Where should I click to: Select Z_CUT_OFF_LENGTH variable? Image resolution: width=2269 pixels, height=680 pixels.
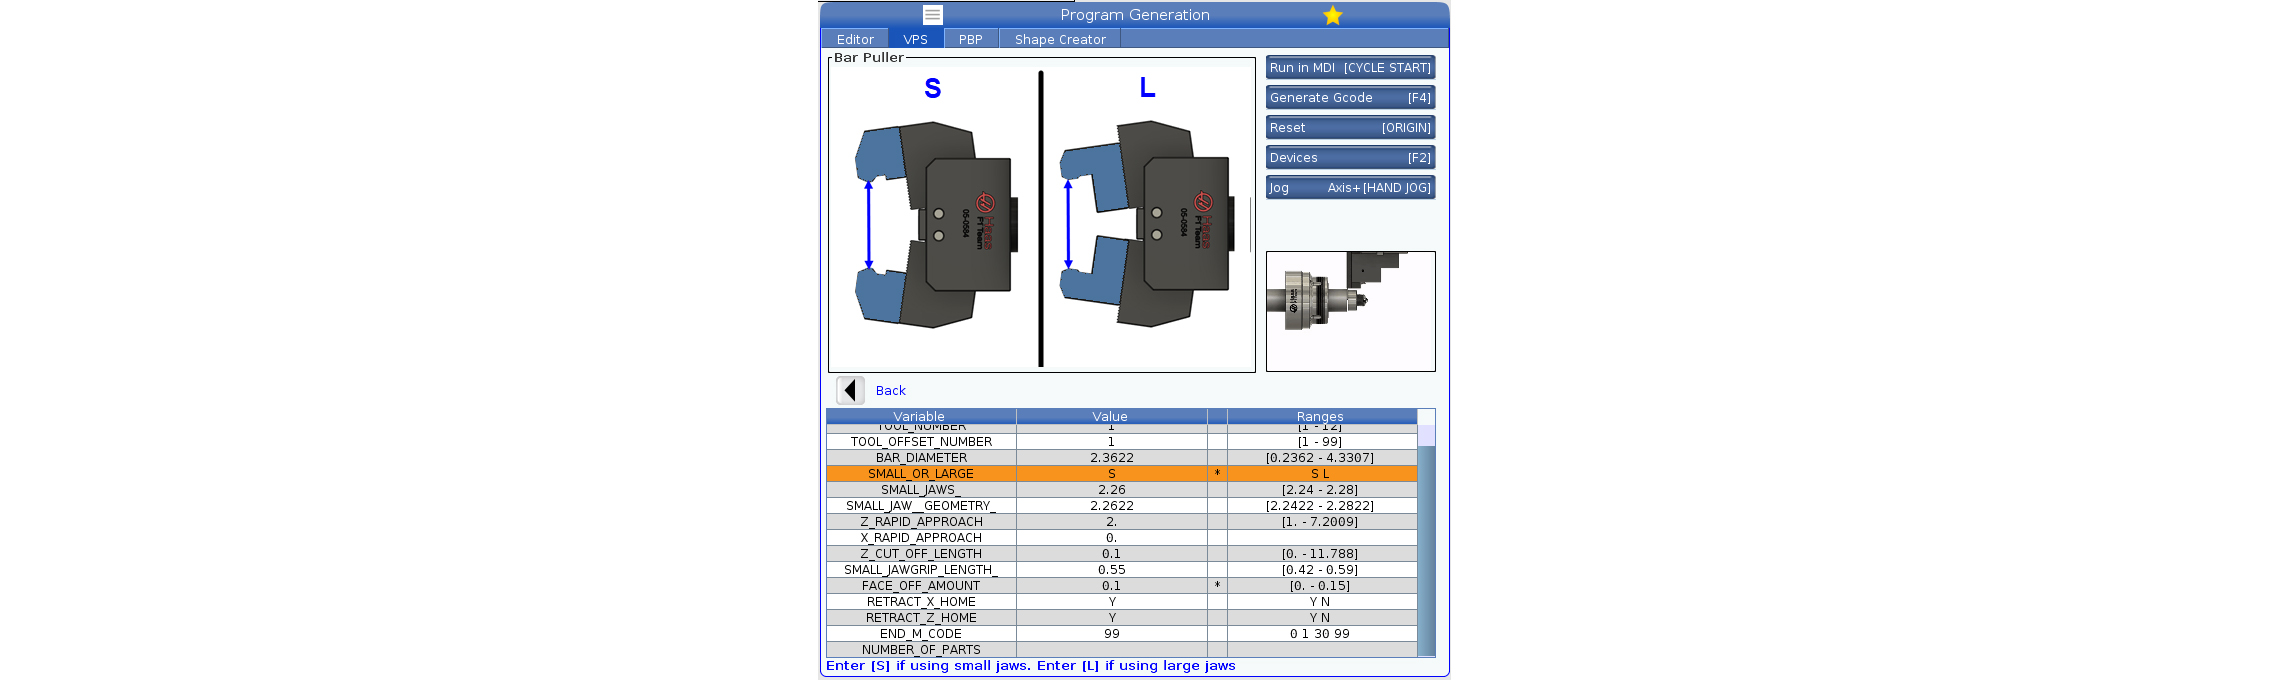click(921, 554)
